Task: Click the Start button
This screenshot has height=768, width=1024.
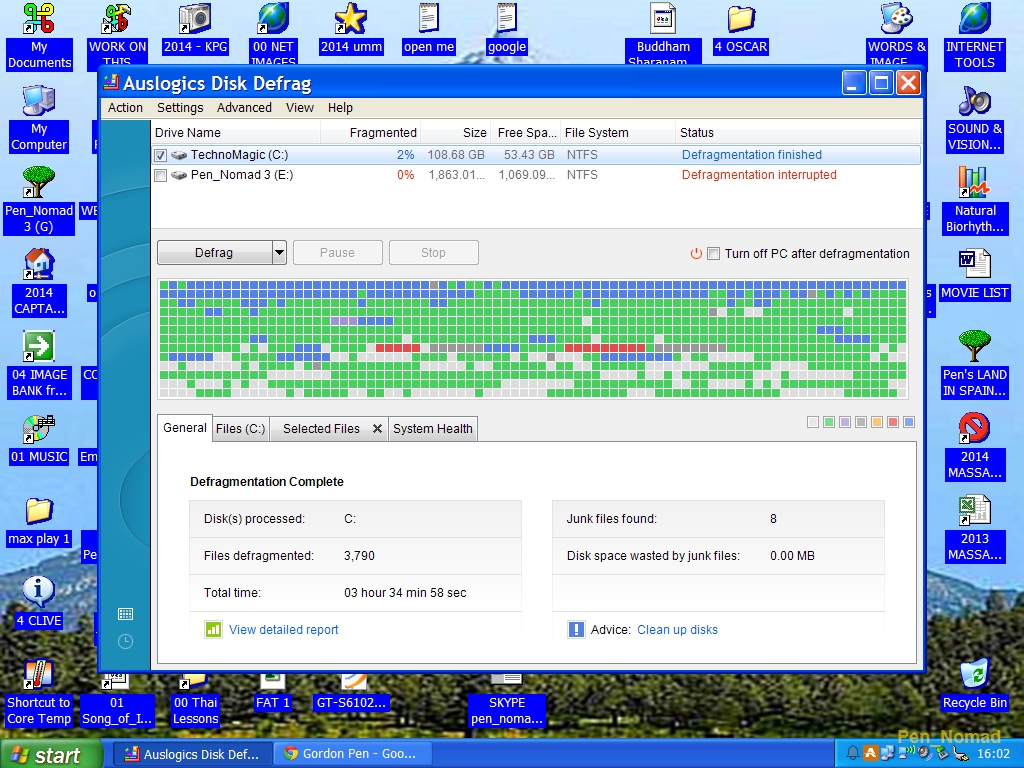Action: point(51,754)
